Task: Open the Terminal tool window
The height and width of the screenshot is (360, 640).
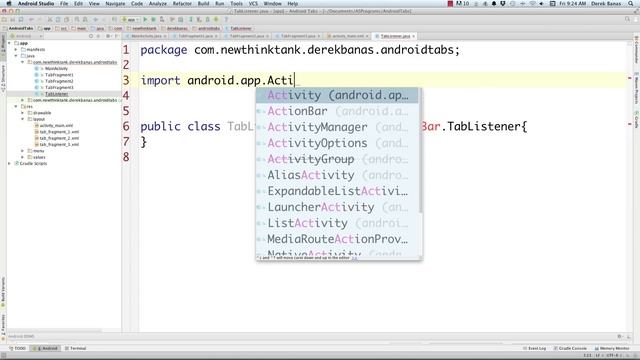Action: pyautogui.click(x=76, y=348)
